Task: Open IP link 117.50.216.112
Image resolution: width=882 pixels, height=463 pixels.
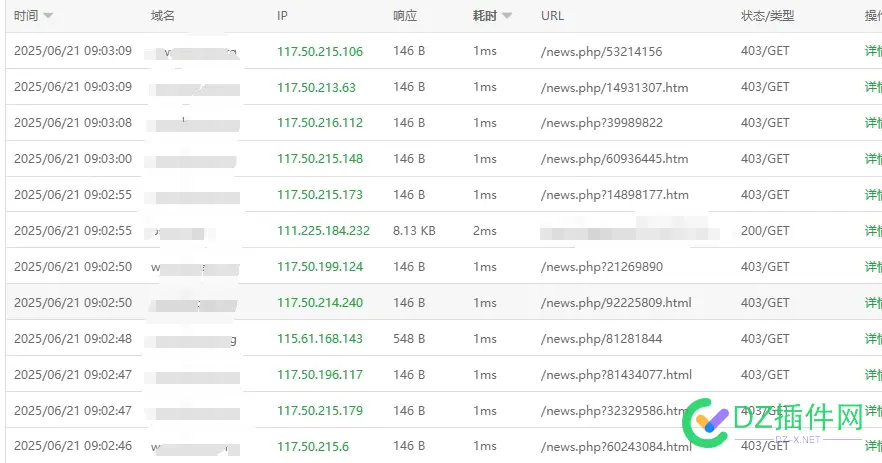Action: 320,123
